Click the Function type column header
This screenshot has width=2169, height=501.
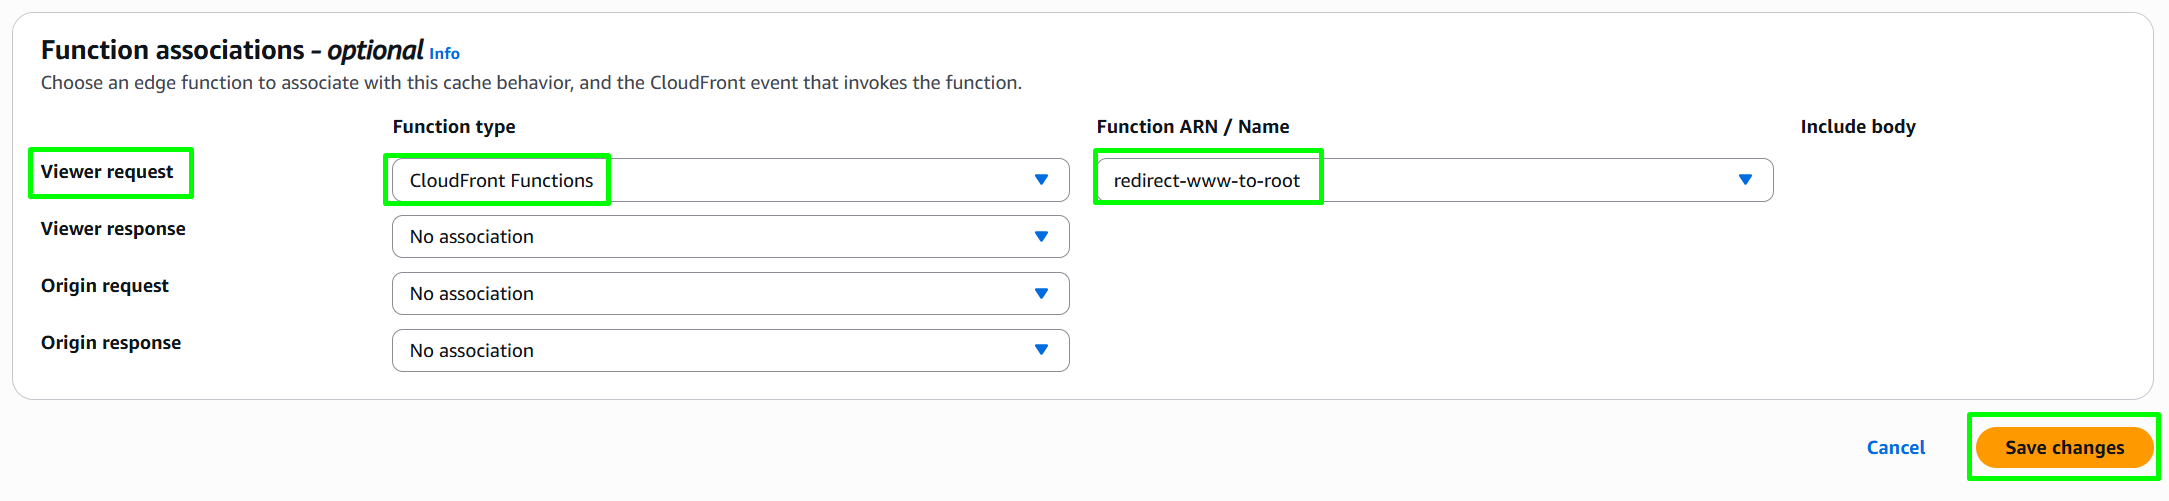(x=454, y=127)
